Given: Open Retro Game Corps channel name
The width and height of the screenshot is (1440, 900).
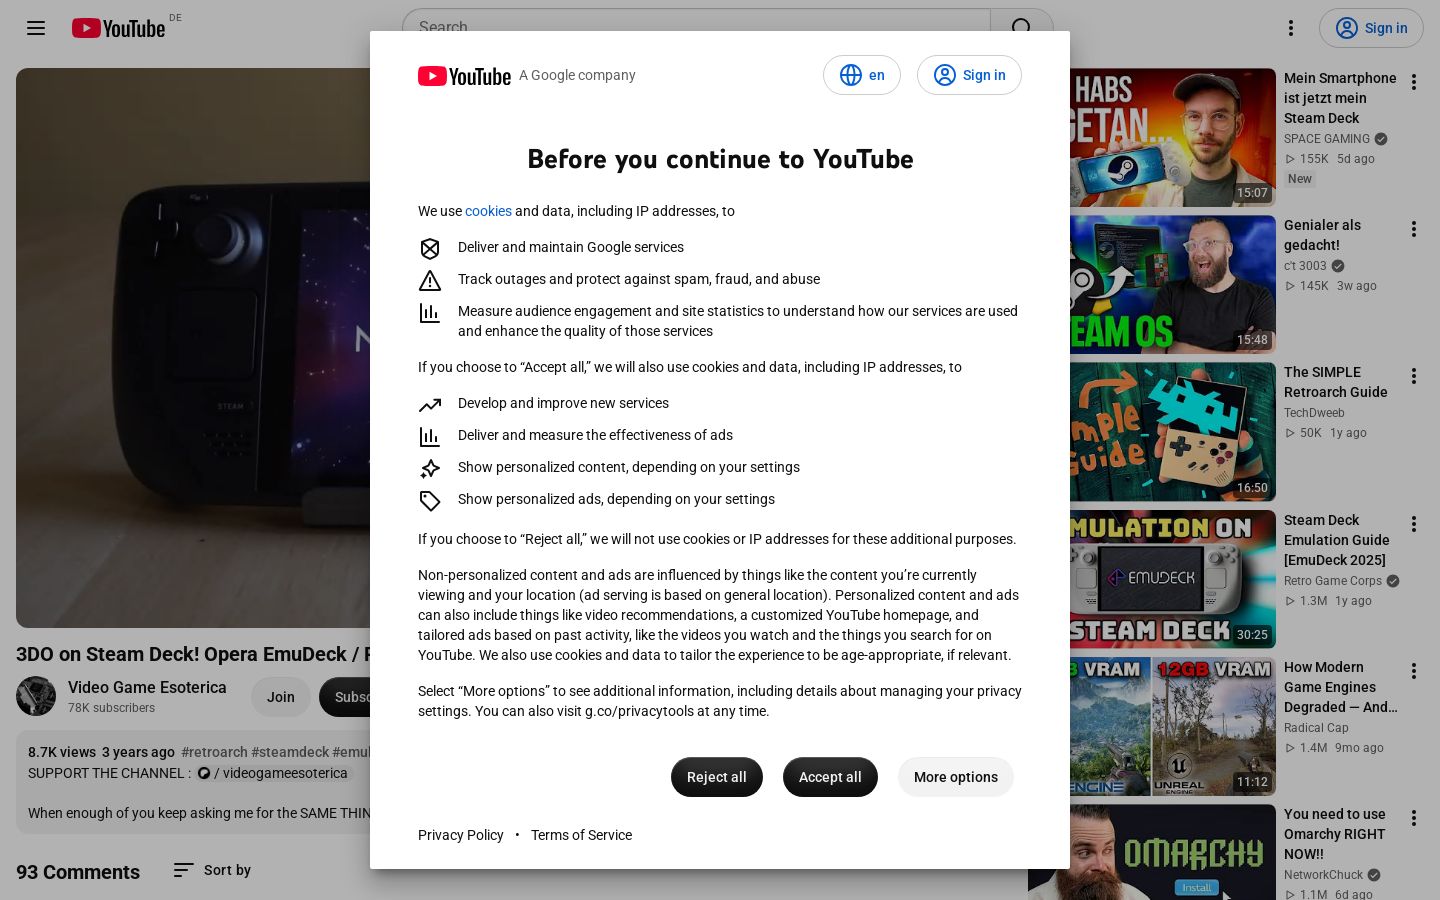Looking at the screenshot, I should coord(1333,581).
